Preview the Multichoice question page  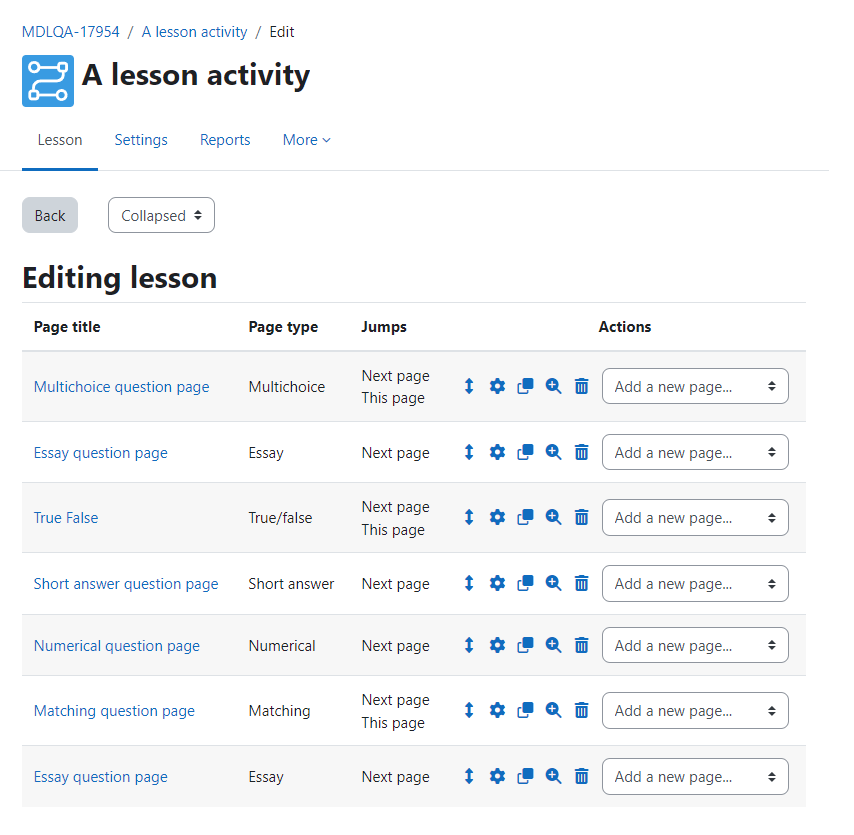point(553,386)
